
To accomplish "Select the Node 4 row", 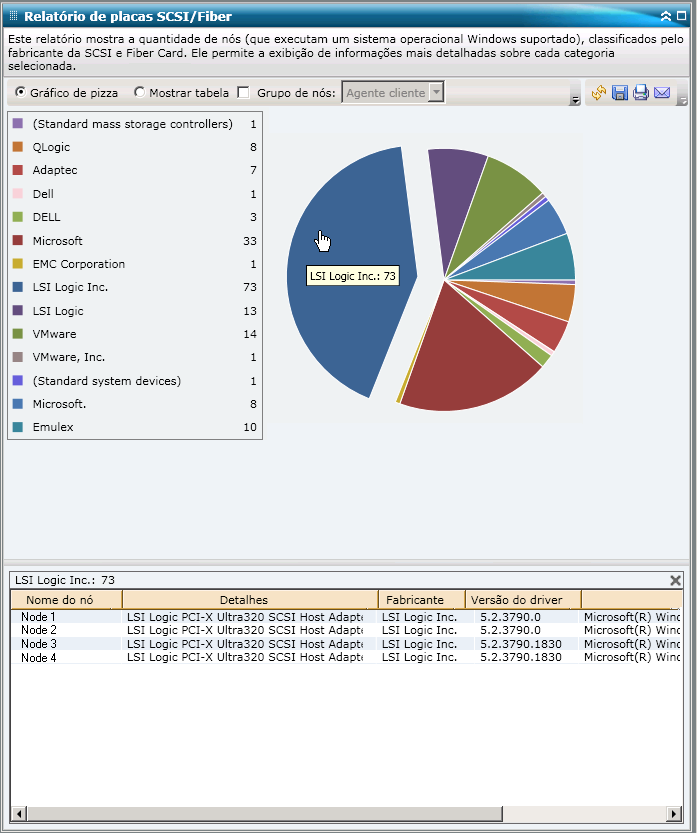I will coord(346,657).
